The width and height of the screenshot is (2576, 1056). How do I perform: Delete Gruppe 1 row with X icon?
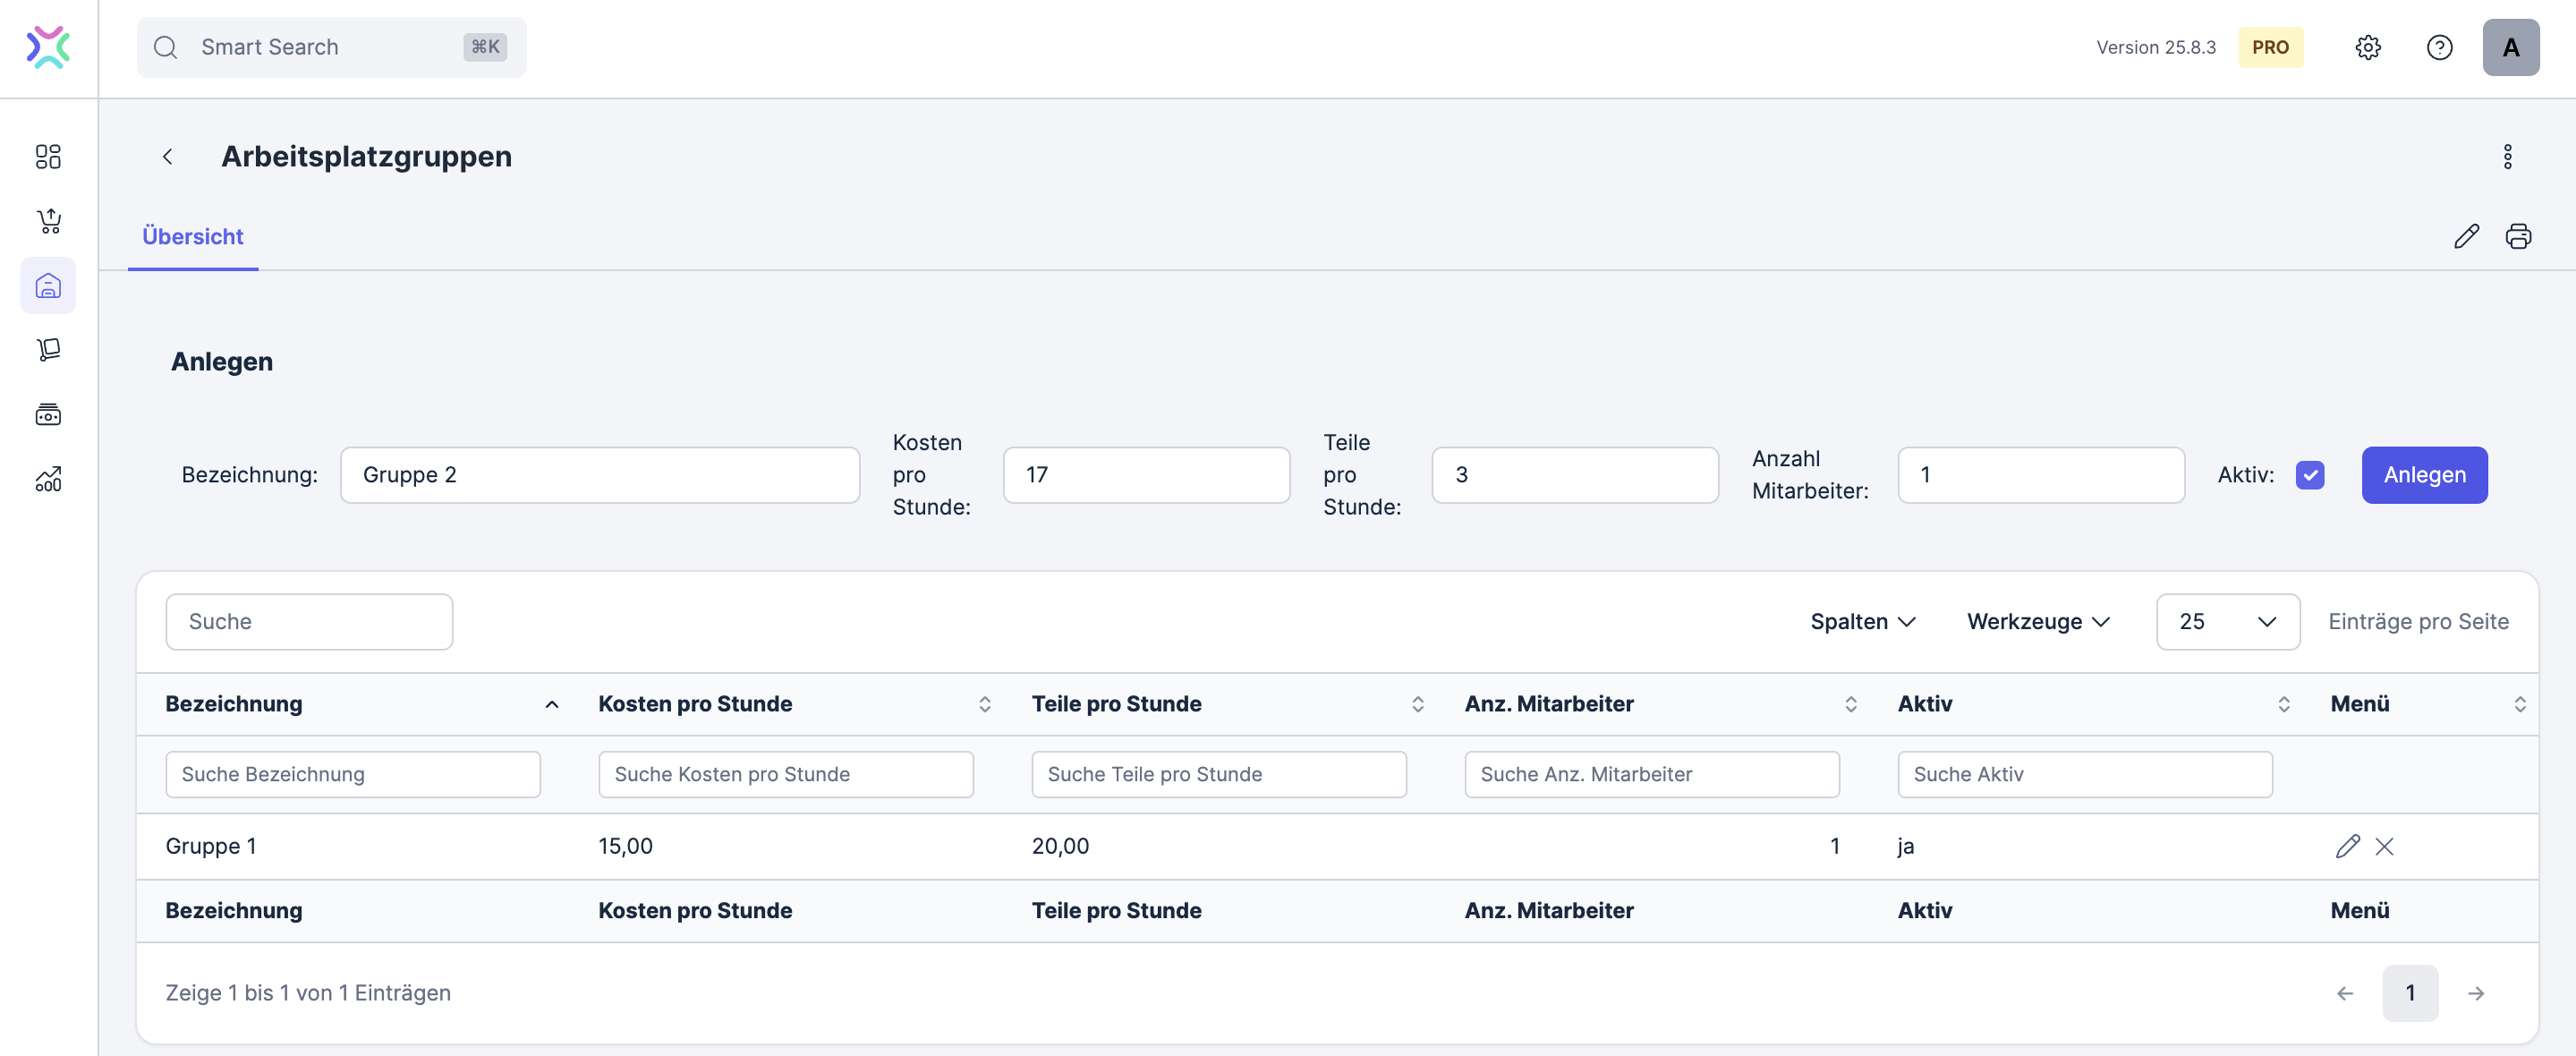(2384, 846)
